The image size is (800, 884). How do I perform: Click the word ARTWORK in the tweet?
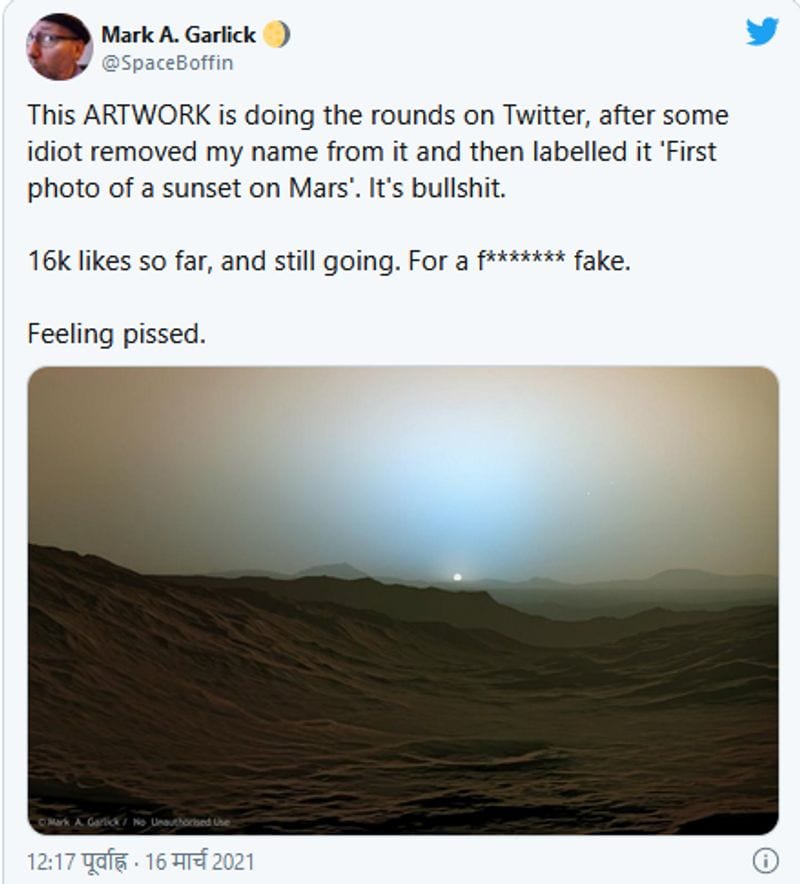pos(147,115)
